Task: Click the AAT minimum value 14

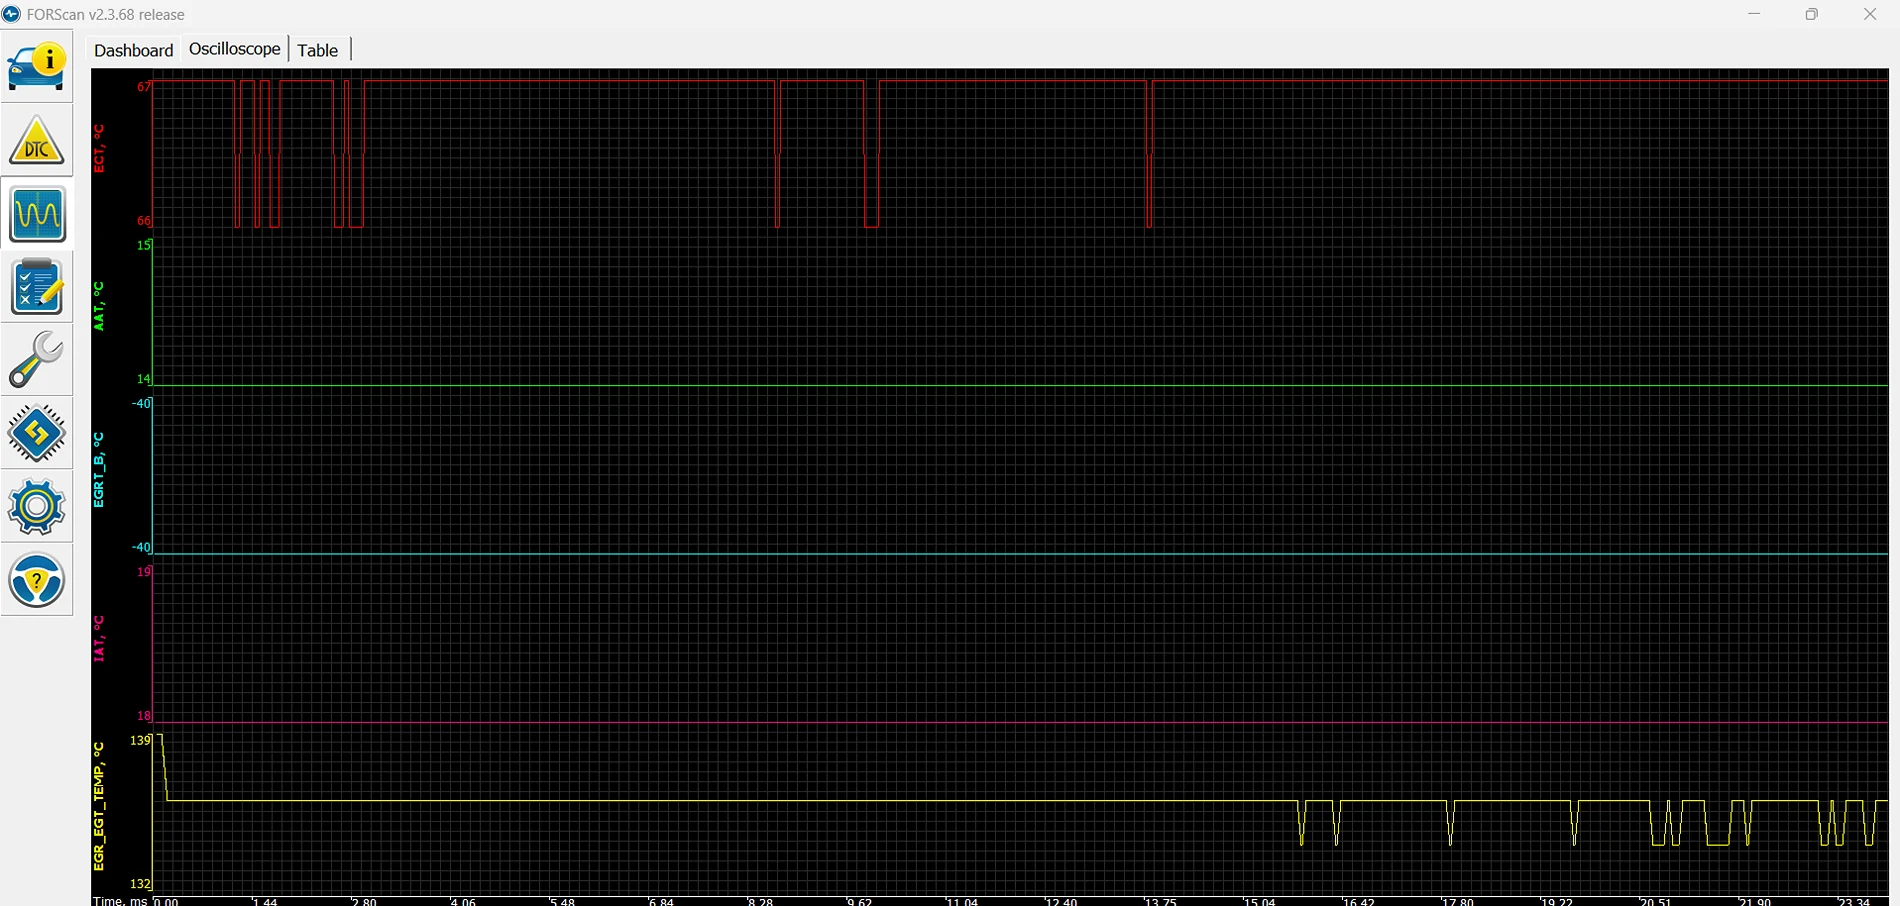Action: [x=144, y=379]
